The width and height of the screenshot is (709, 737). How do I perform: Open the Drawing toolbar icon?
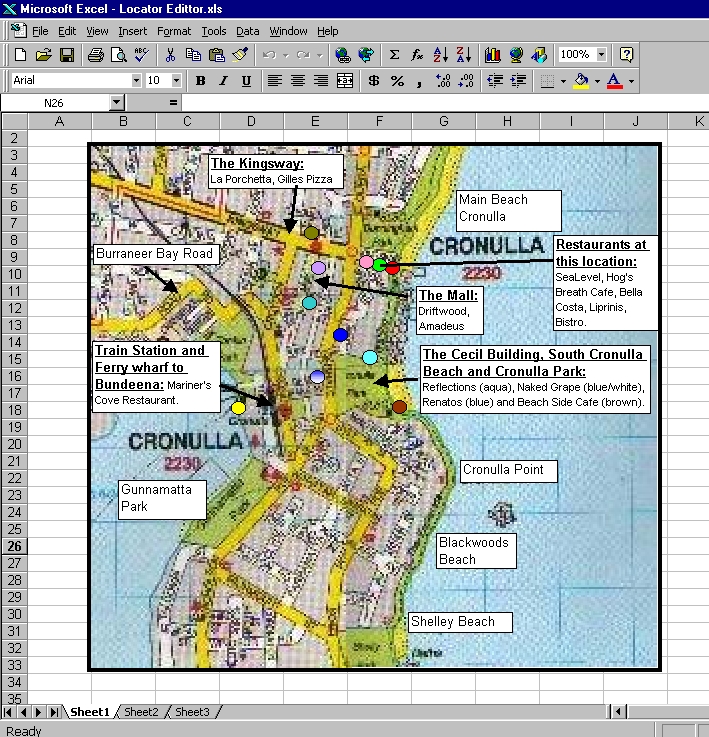pyautogui.click(x=539, y=55)
